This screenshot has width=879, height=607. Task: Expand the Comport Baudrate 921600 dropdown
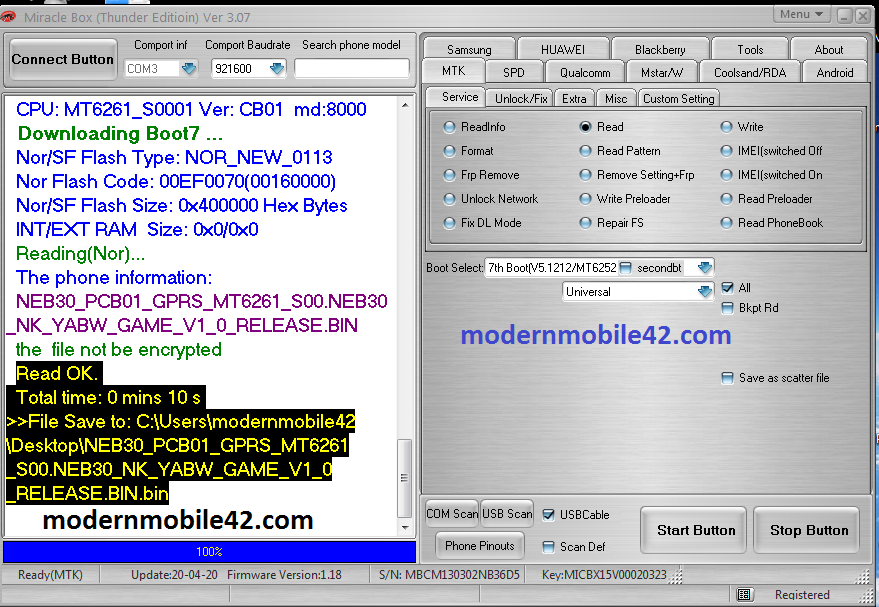pyautogui.click(x=277, y=68)
